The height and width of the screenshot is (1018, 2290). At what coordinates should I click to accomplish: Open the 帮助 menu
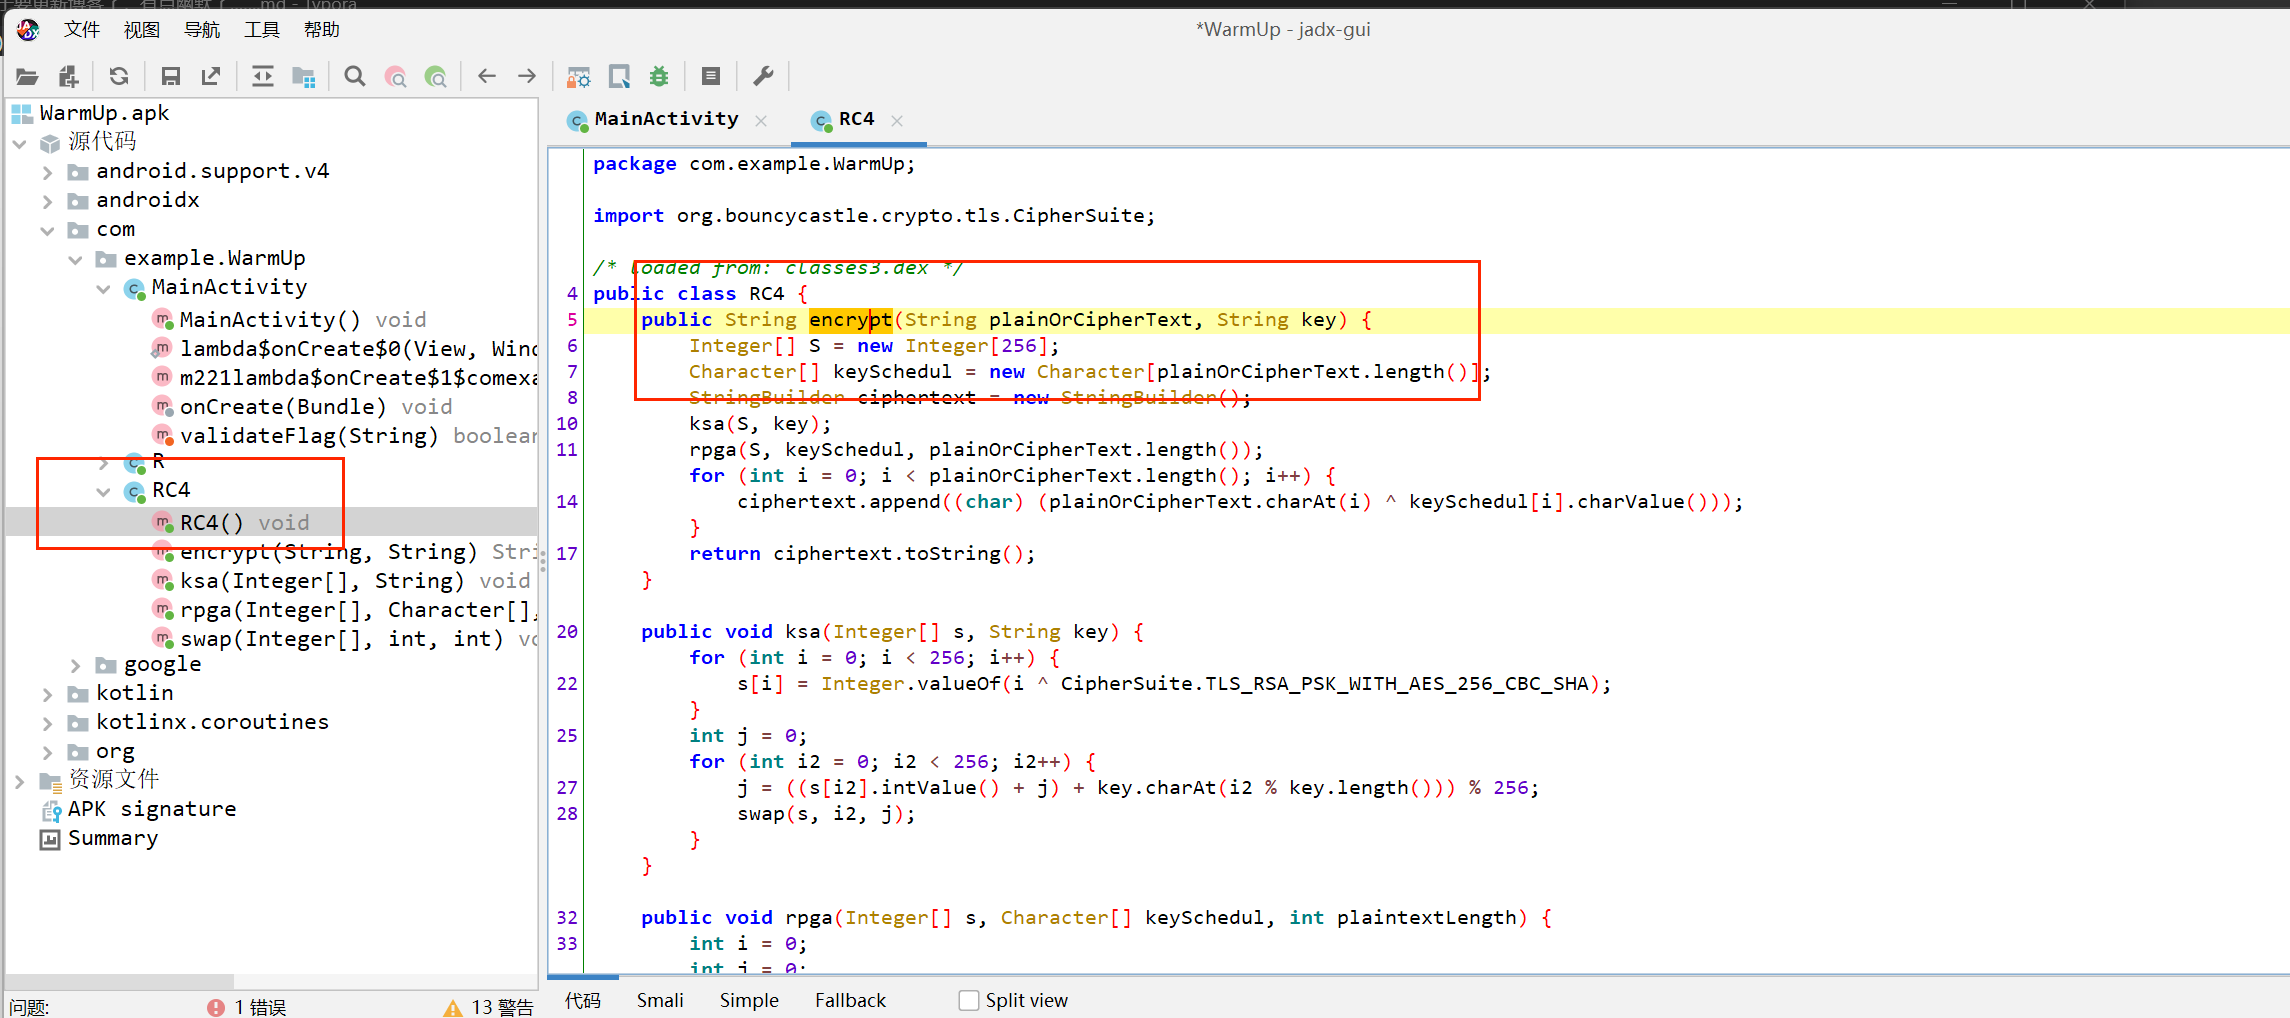coord(322,30)
